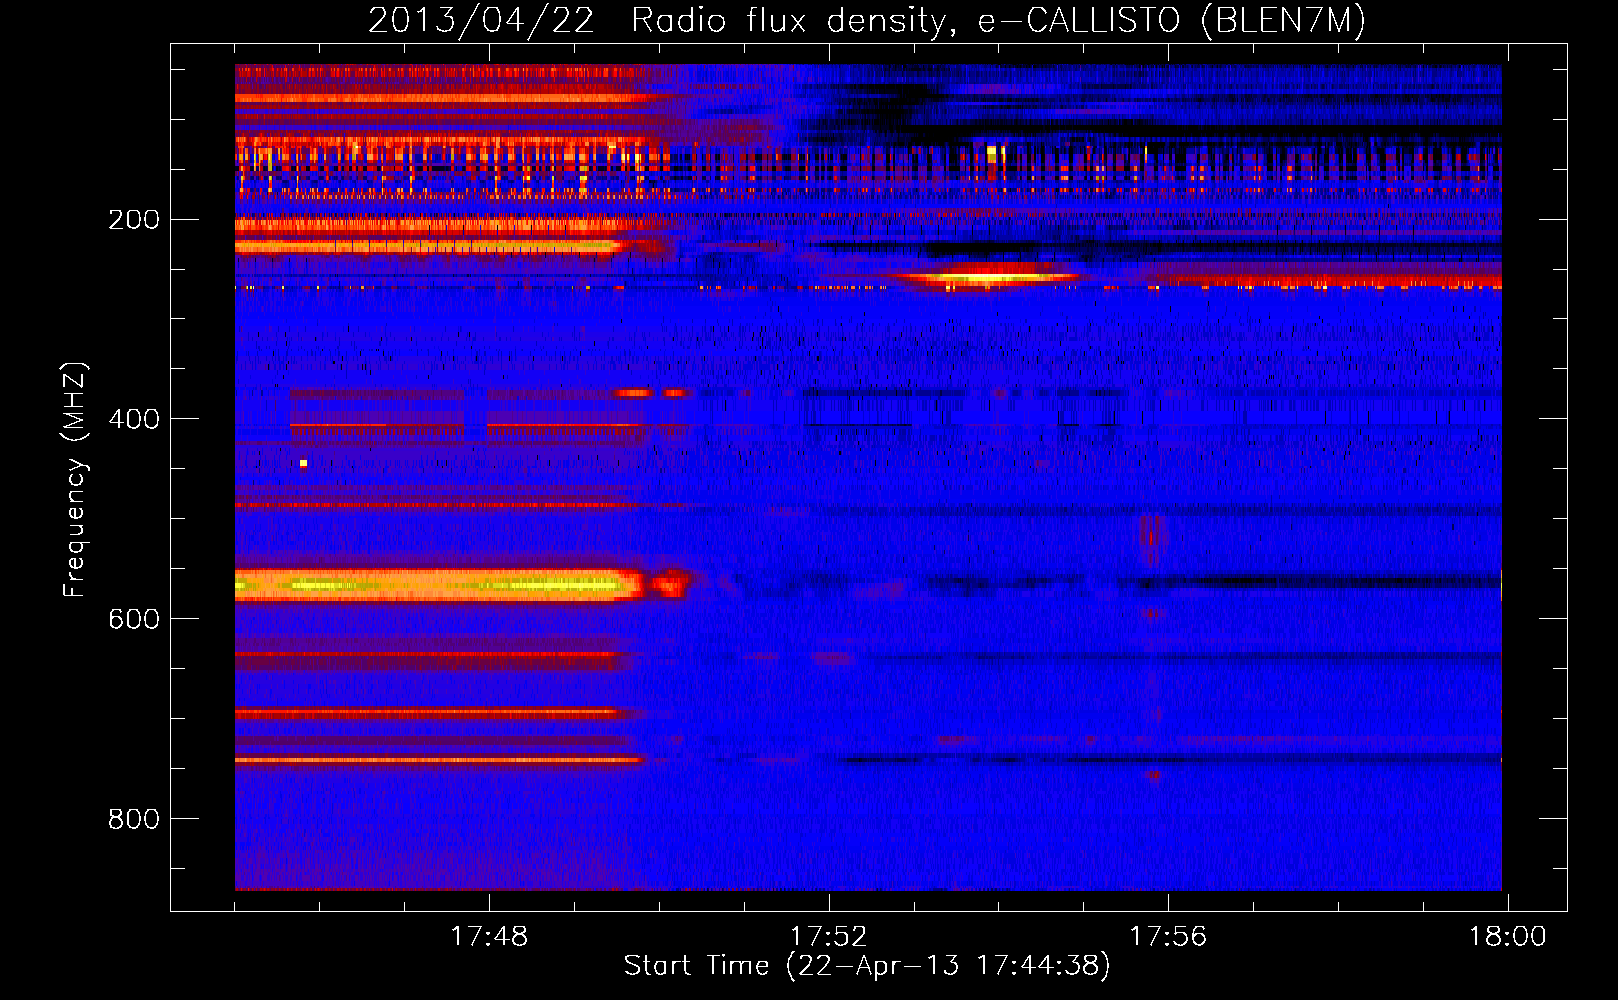Click the 17:52 time tick label
The image size is (1618, 1000).
point(829,937)
